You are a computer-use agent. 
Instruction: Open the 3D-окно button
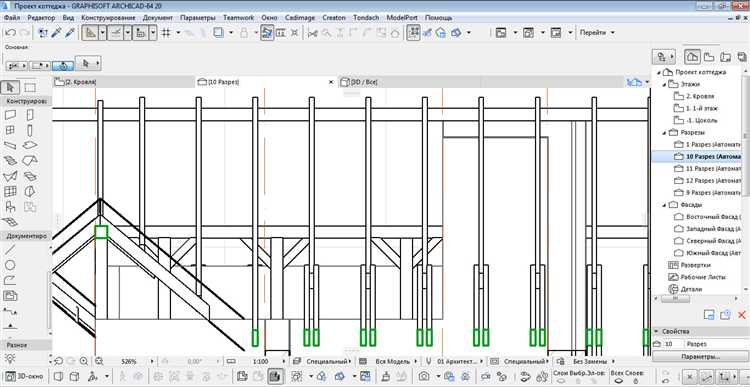(24, 376)
